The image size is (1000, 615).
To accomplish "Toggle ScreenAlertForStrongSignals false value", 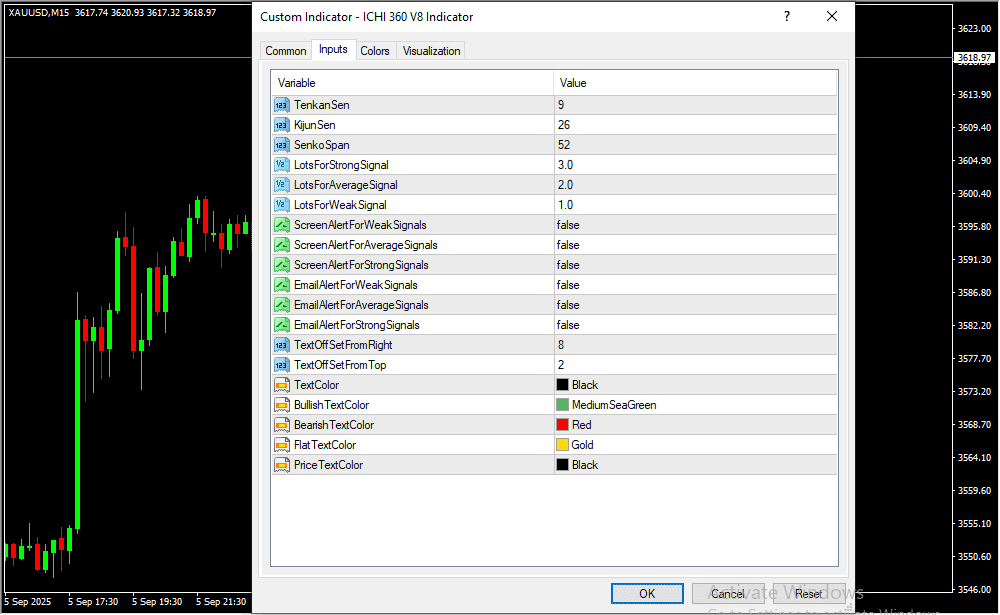I will pos(695,265).
